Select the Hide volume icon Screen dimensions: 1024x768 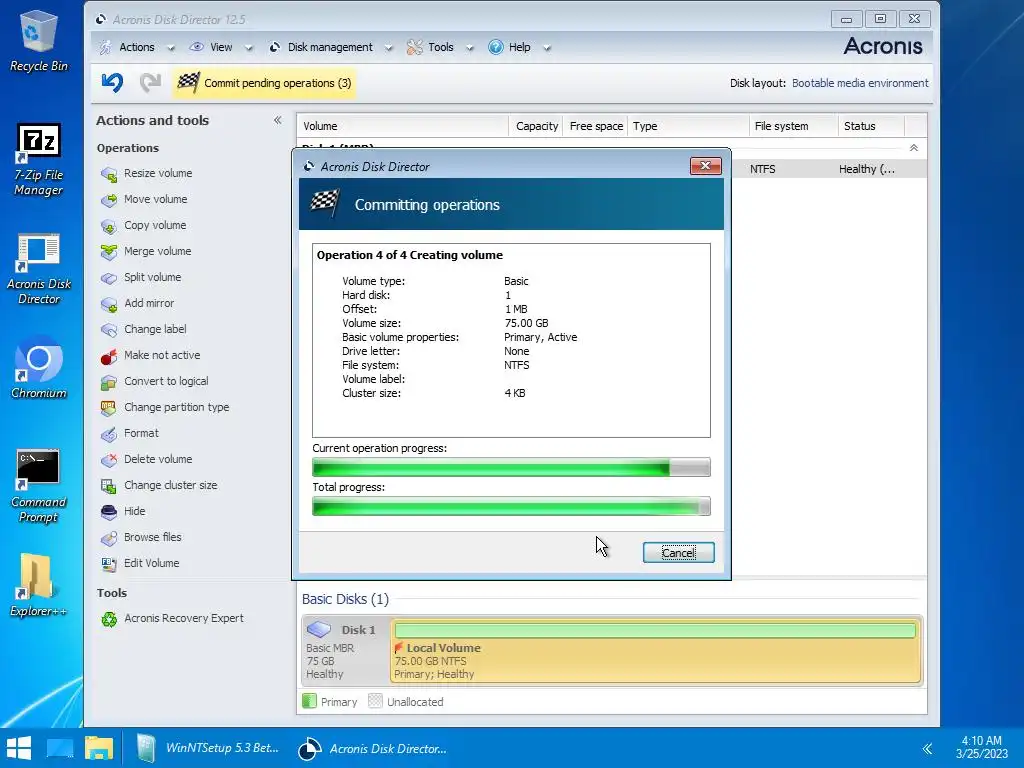point(109,512)
